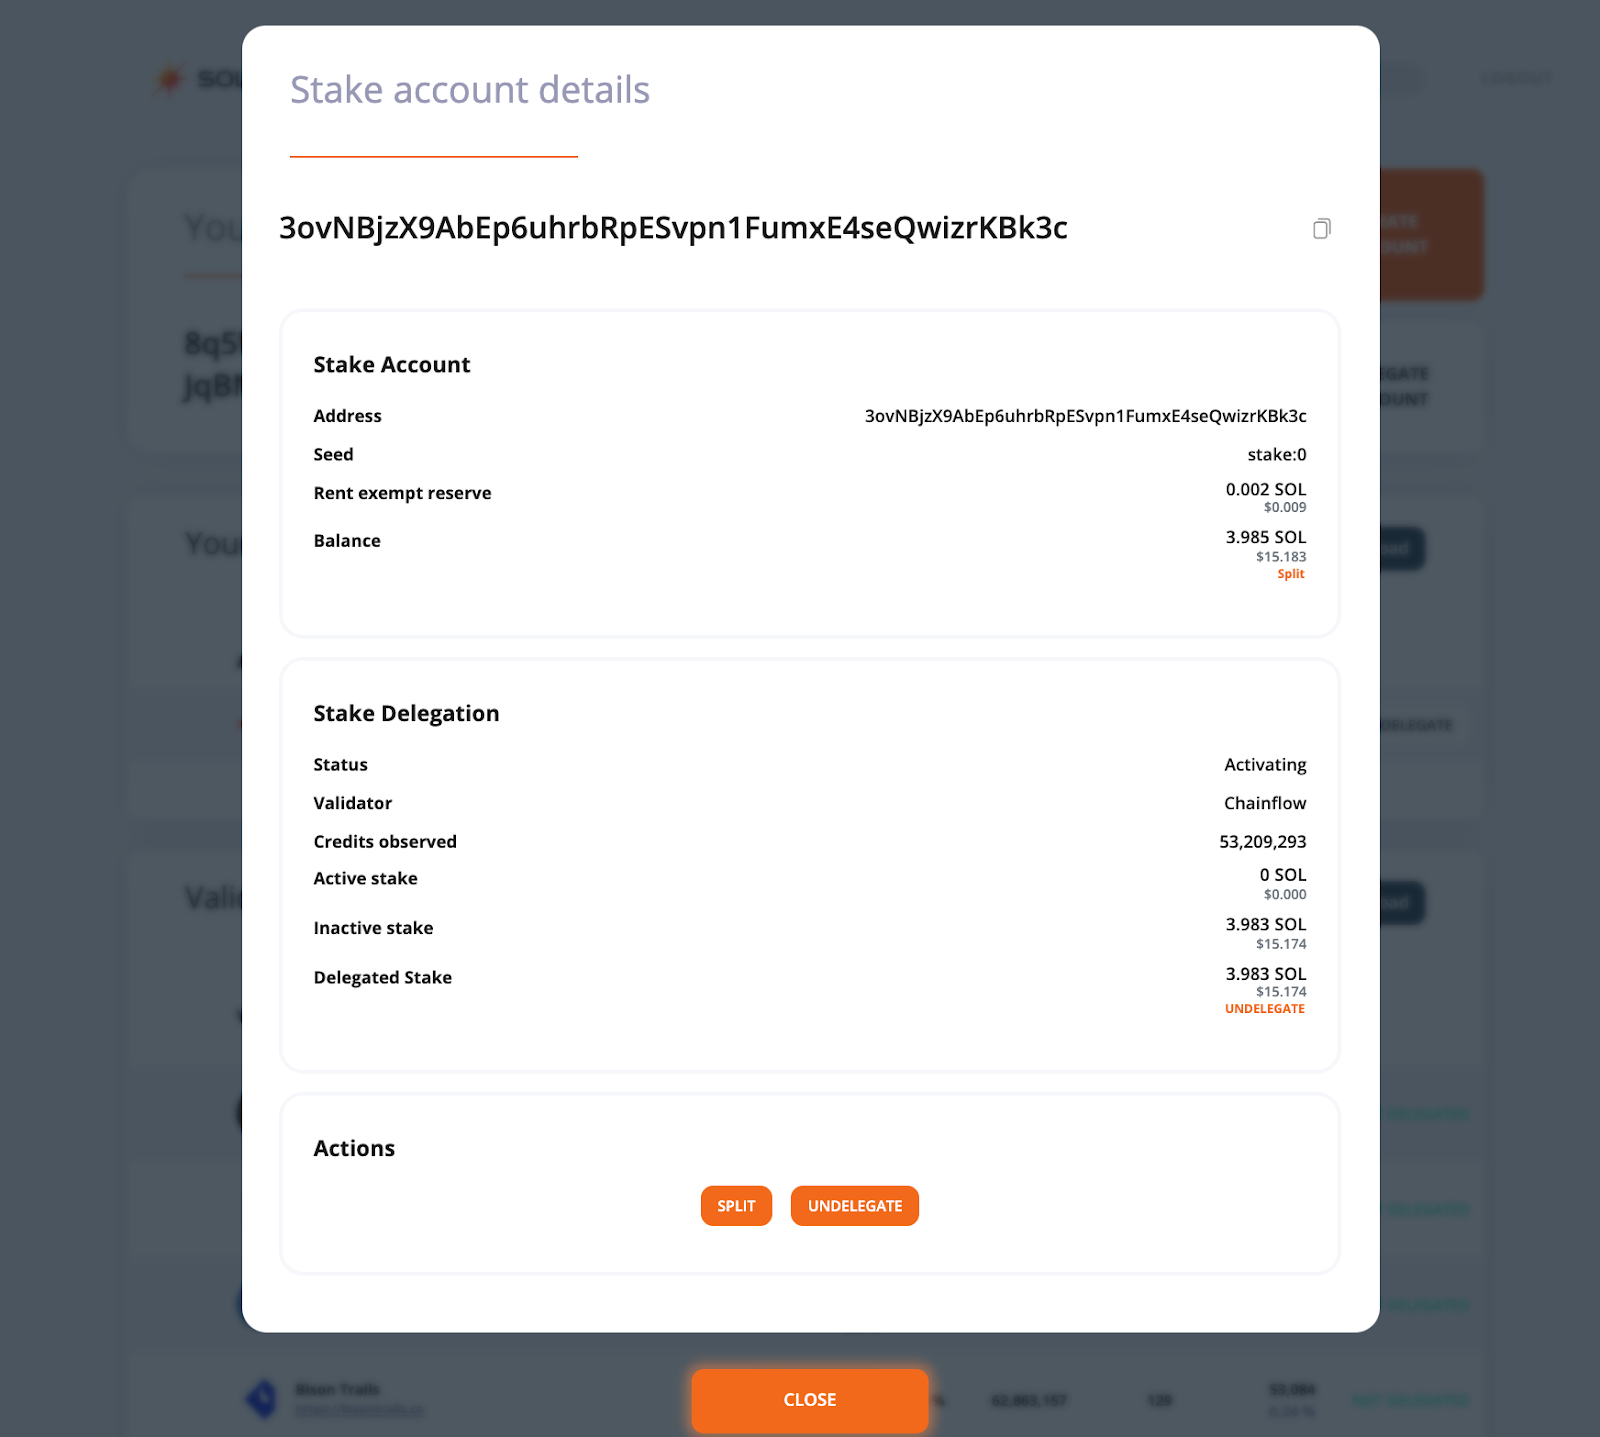Click the Stake account details title
1600x1437 pixels.
(470, 90)
